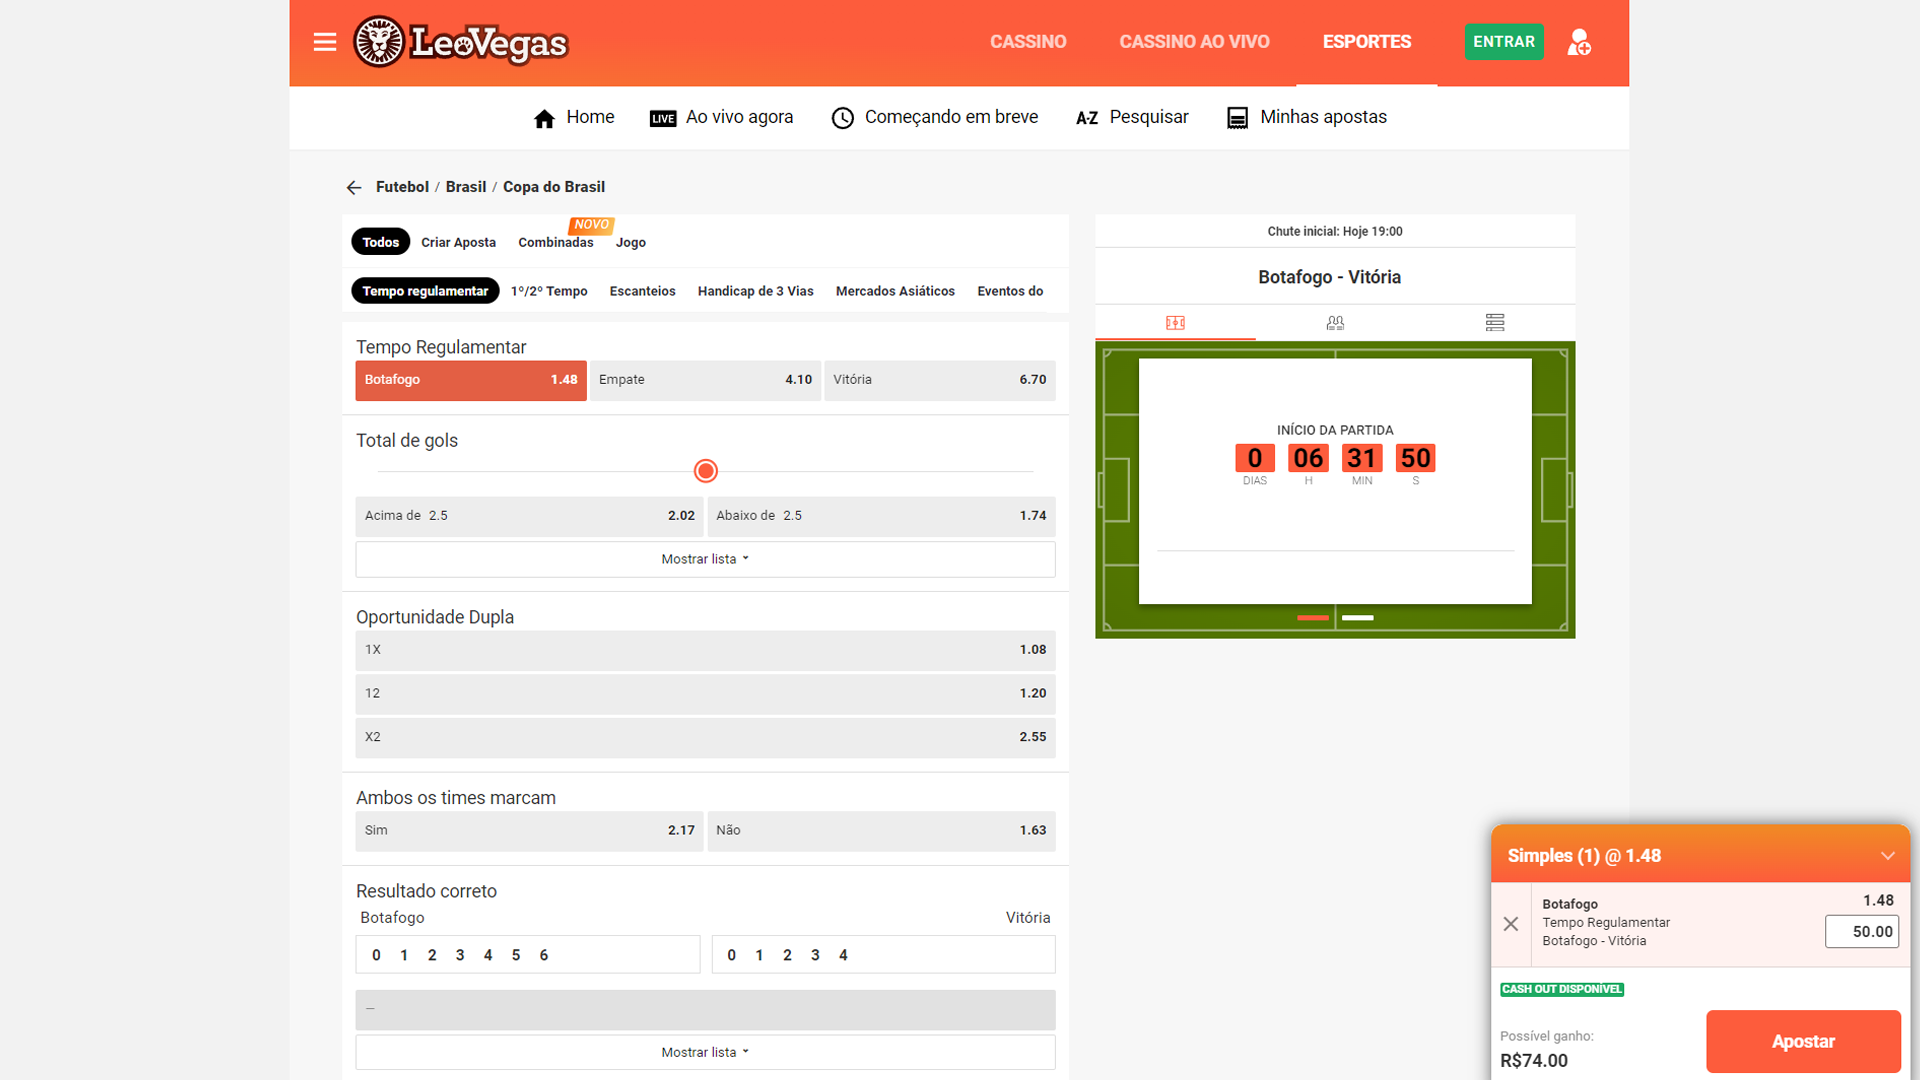Show first slide of match widget

point(1313,618)
